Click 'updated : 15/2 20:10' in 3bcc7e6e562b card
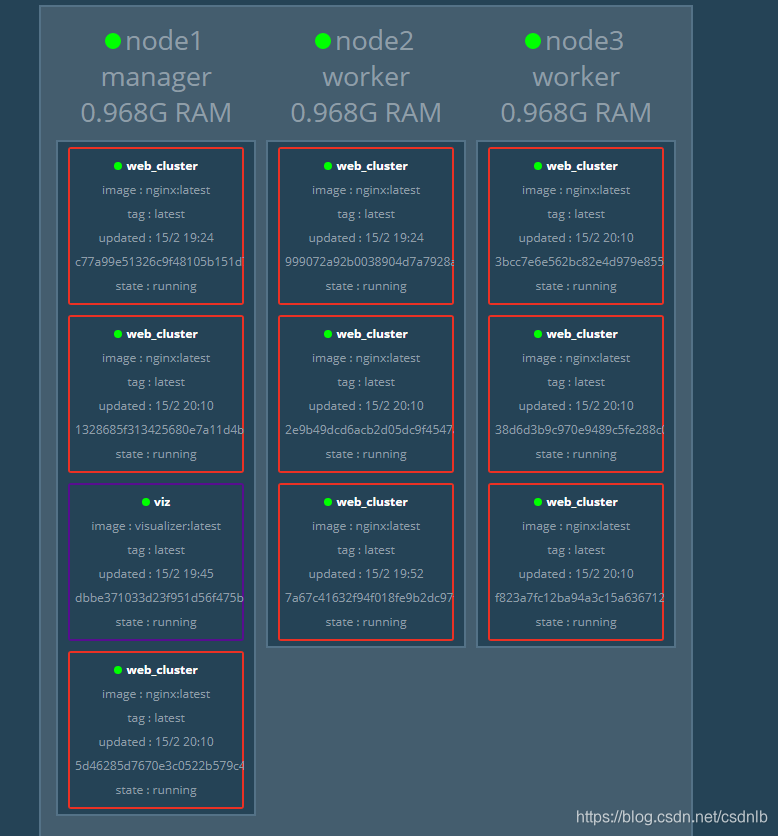778x836 pixels. (x=576, y=238)
